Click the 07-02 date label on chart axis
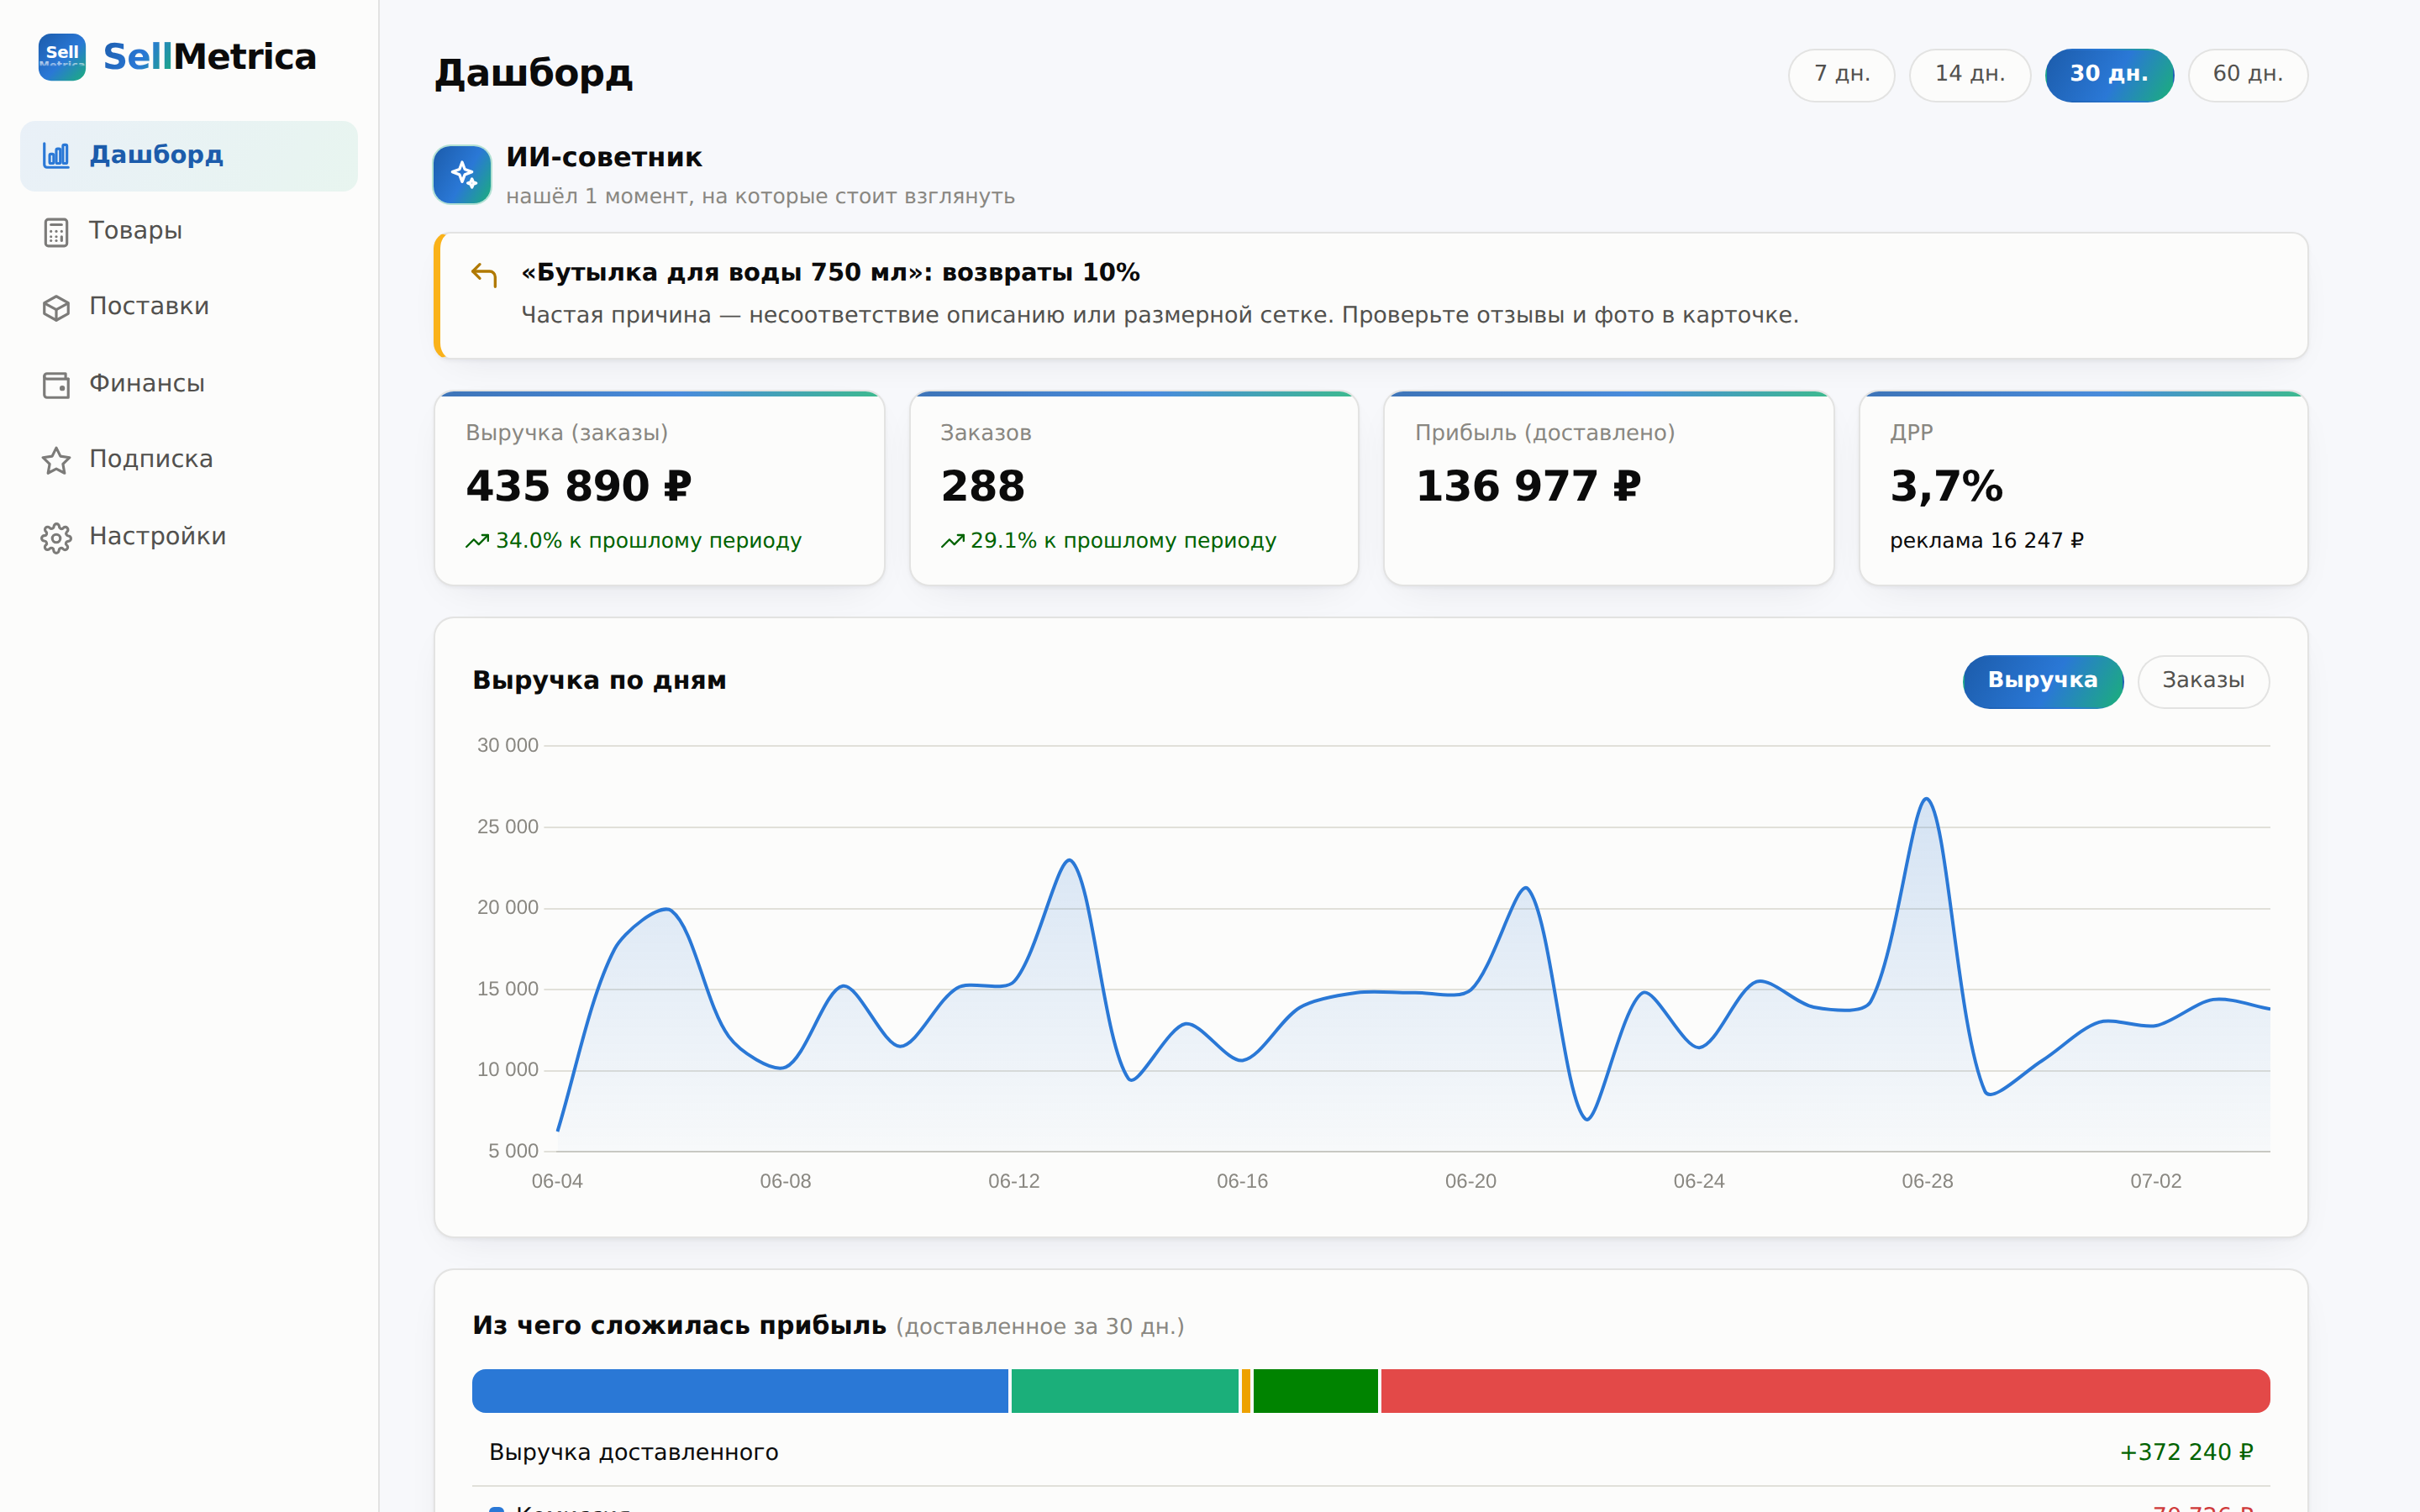Viewport: 2420px width, 1512px height. click(2156, 1182)
